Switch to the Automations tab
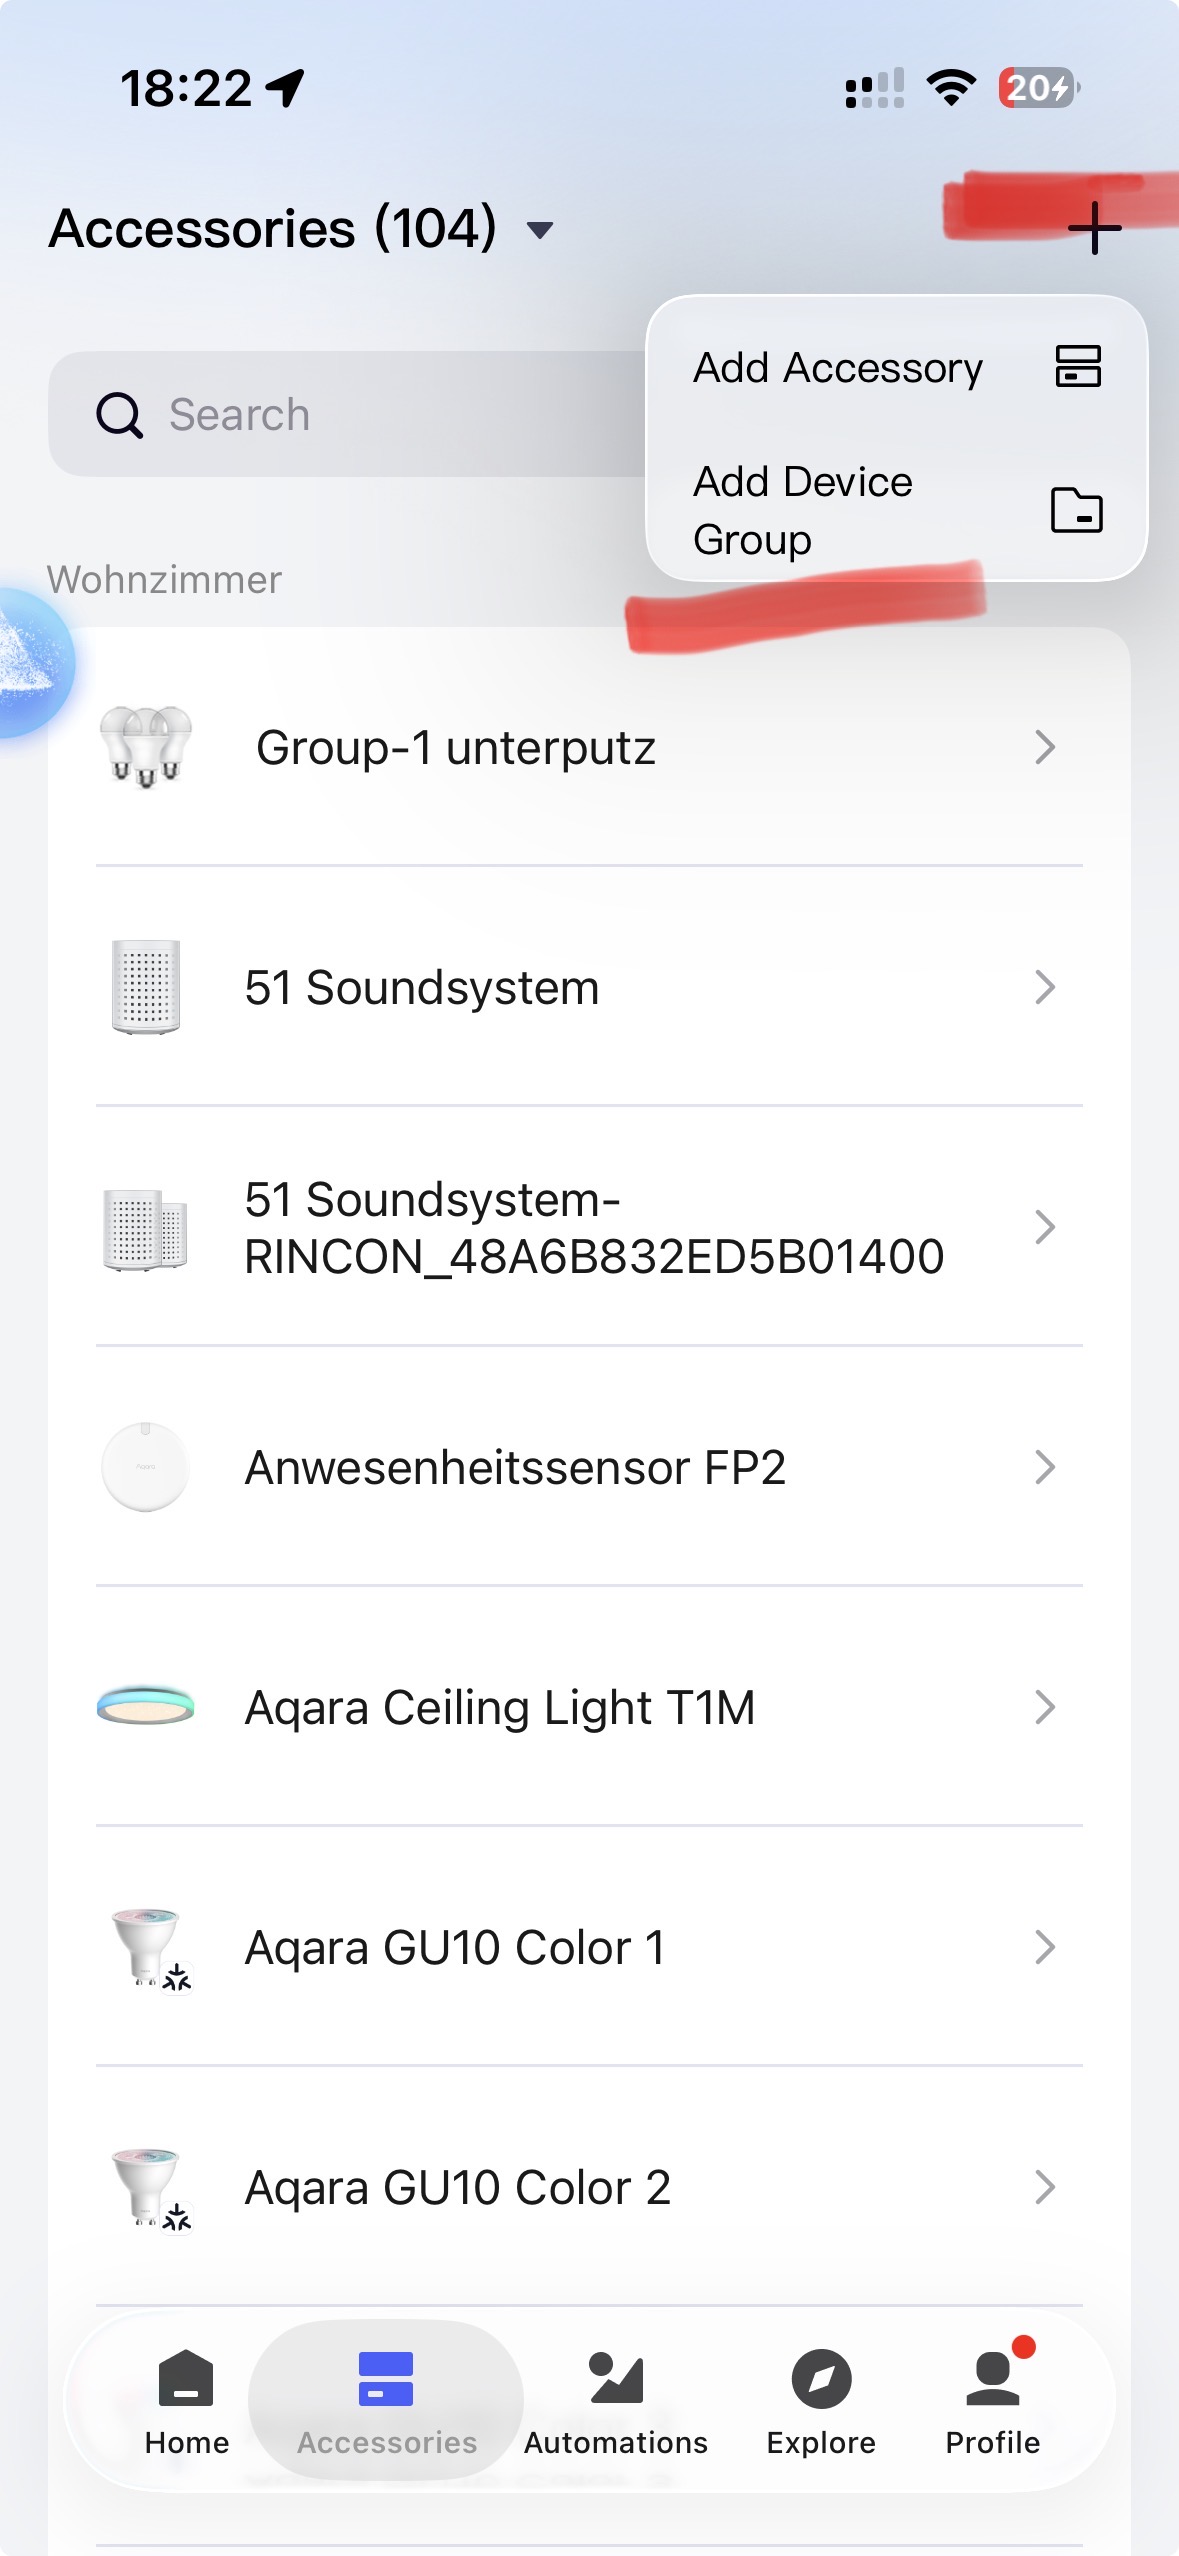Viewport: 1179px width, 2556px height. [x=616, y=2400]
